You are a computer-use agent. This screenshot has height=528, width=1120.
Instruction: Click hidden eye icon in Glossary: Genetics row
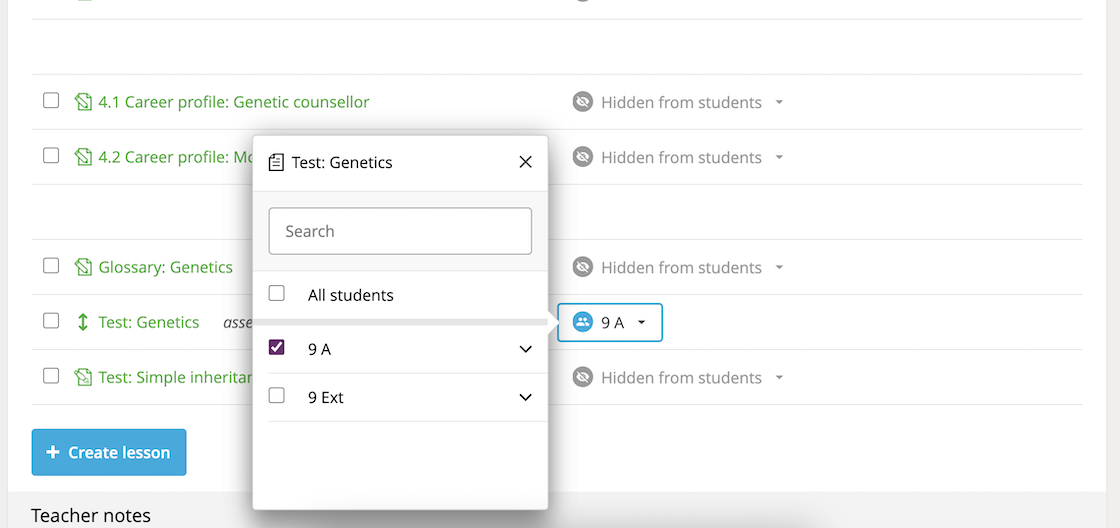pos(583,267)
